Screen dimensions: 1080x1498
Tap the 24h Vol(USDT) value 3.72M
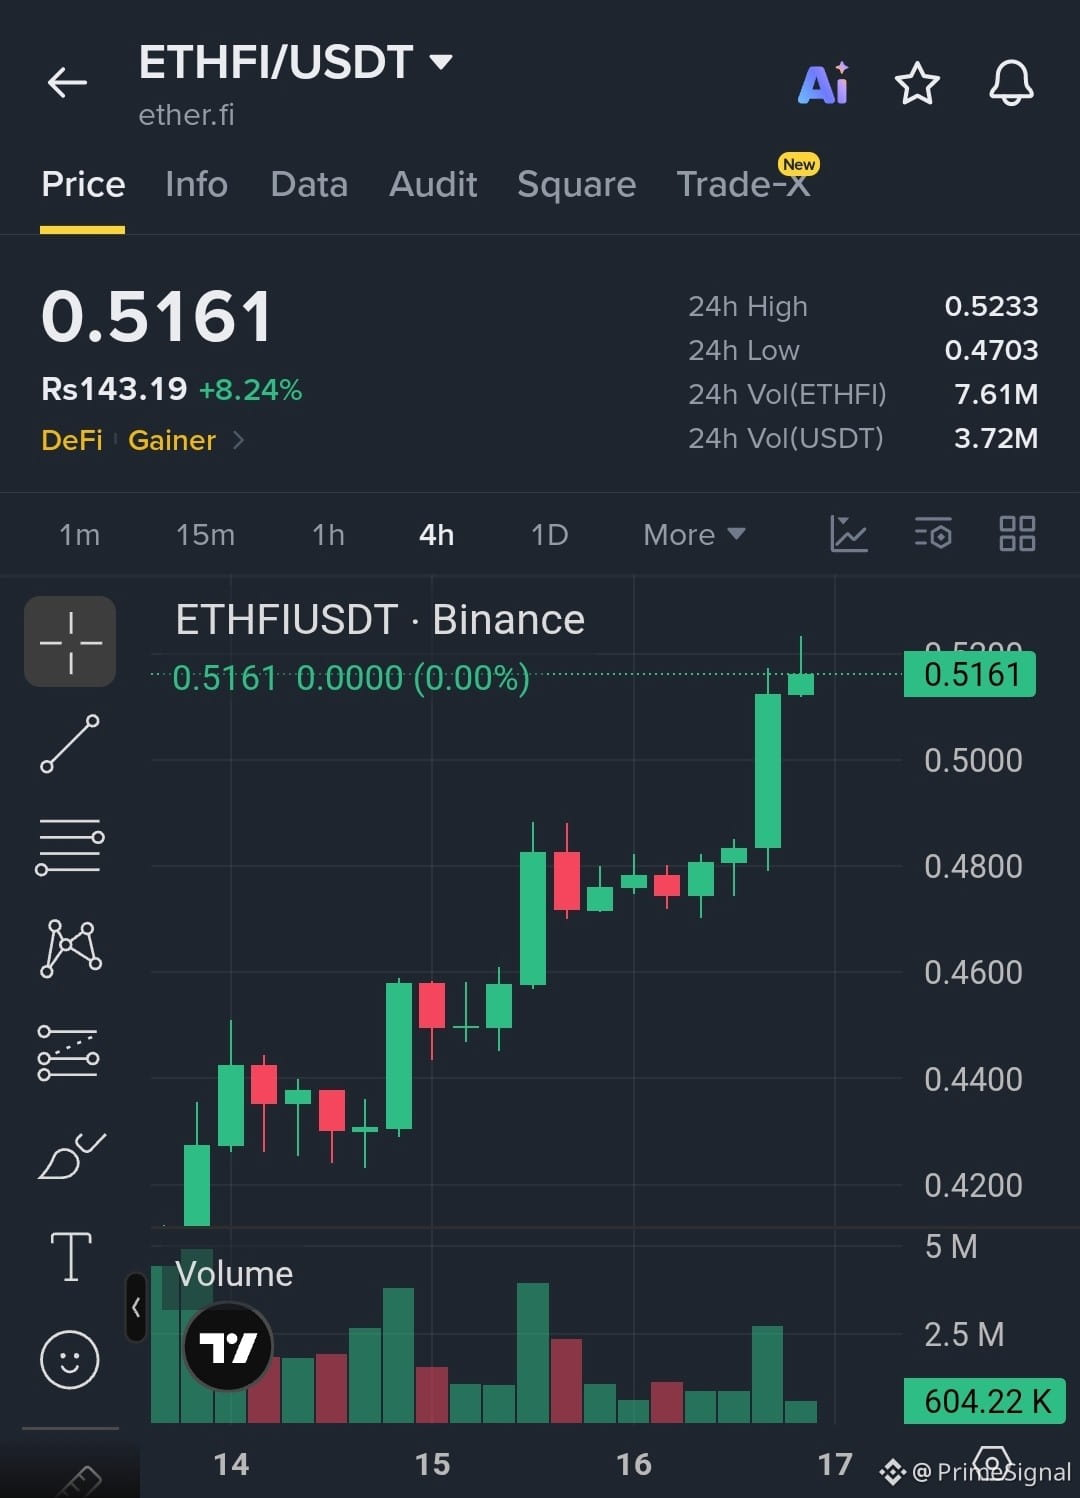pyautogui.click(x=996, y=438)
